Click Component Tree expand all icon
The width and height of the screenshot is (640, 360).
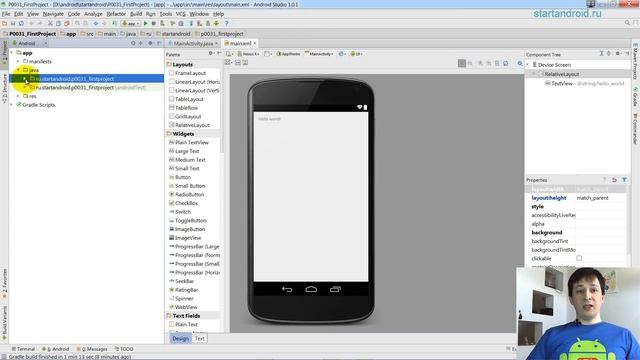click(601, 54)
